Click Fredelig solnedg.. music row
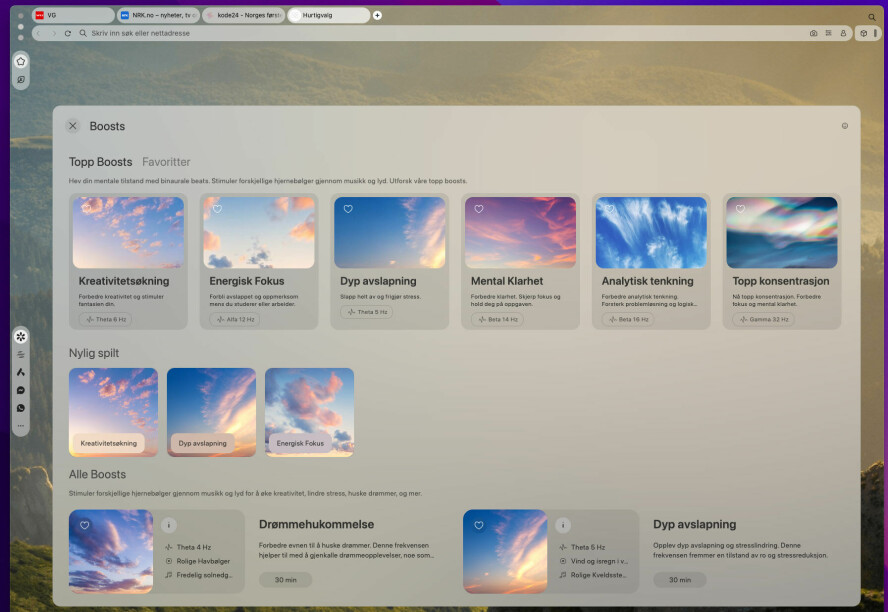The image size is (888, 612). point(199,575)
